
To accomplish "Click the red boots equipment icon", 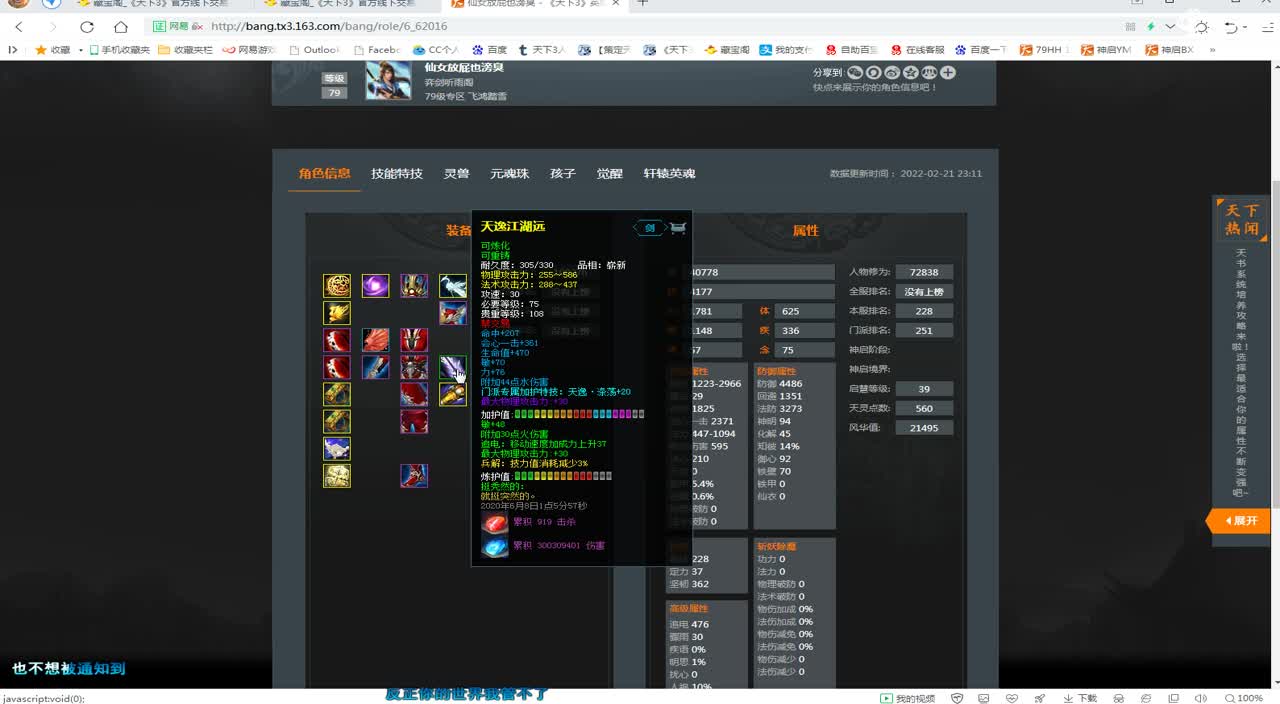I will [x=414, y=475].
